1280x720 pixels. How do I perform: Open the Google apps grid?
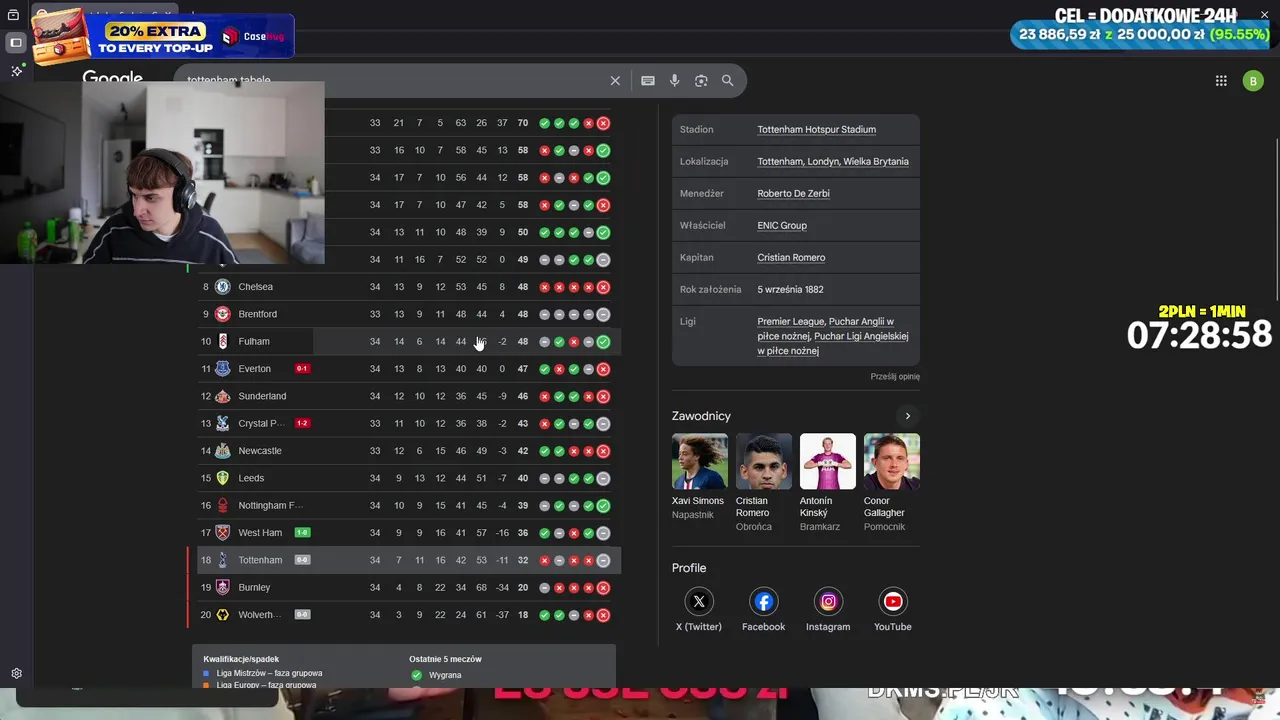[x=1221, y=81]
